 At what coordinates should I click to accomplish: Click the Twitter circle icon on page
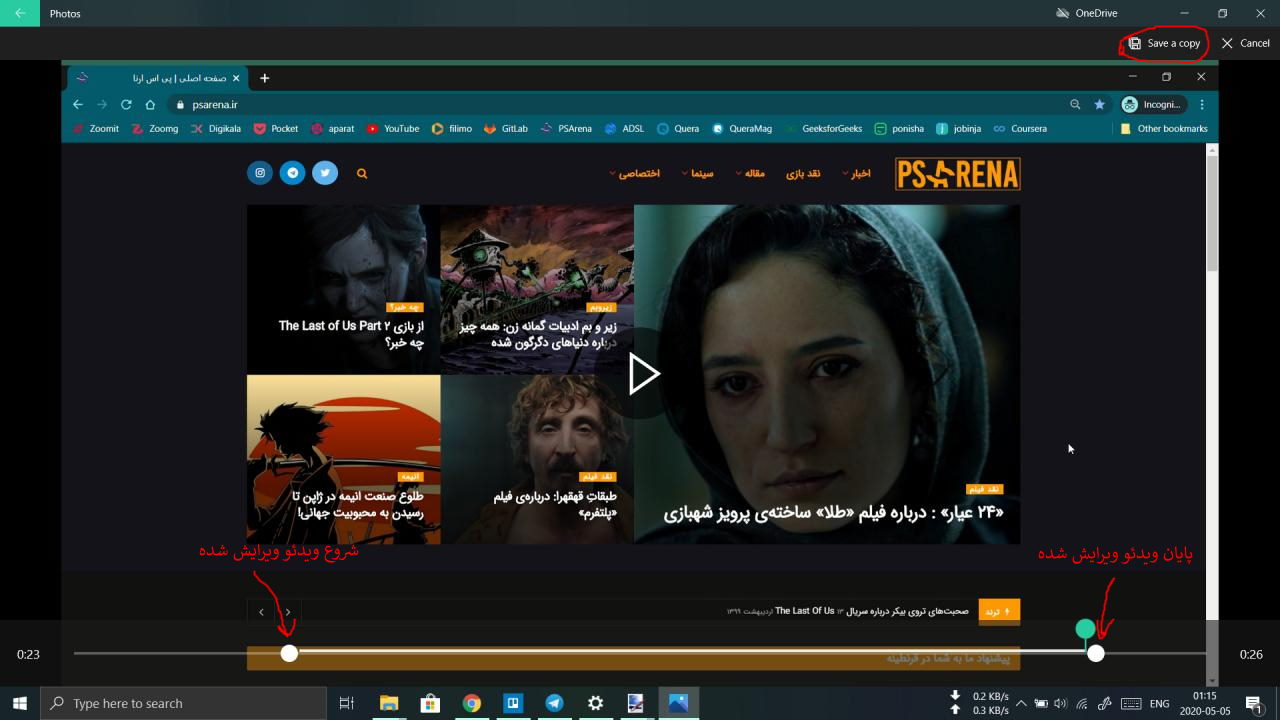[x=325, y=173]
